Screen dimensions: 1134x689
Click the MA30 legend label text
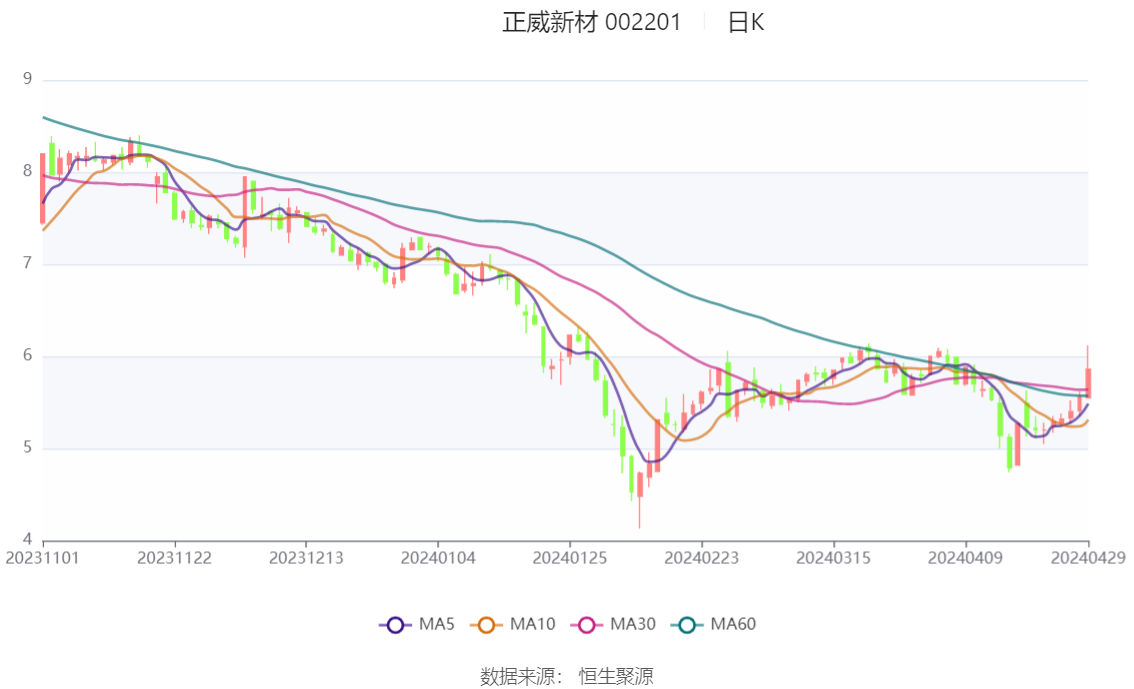coord(633,624)
